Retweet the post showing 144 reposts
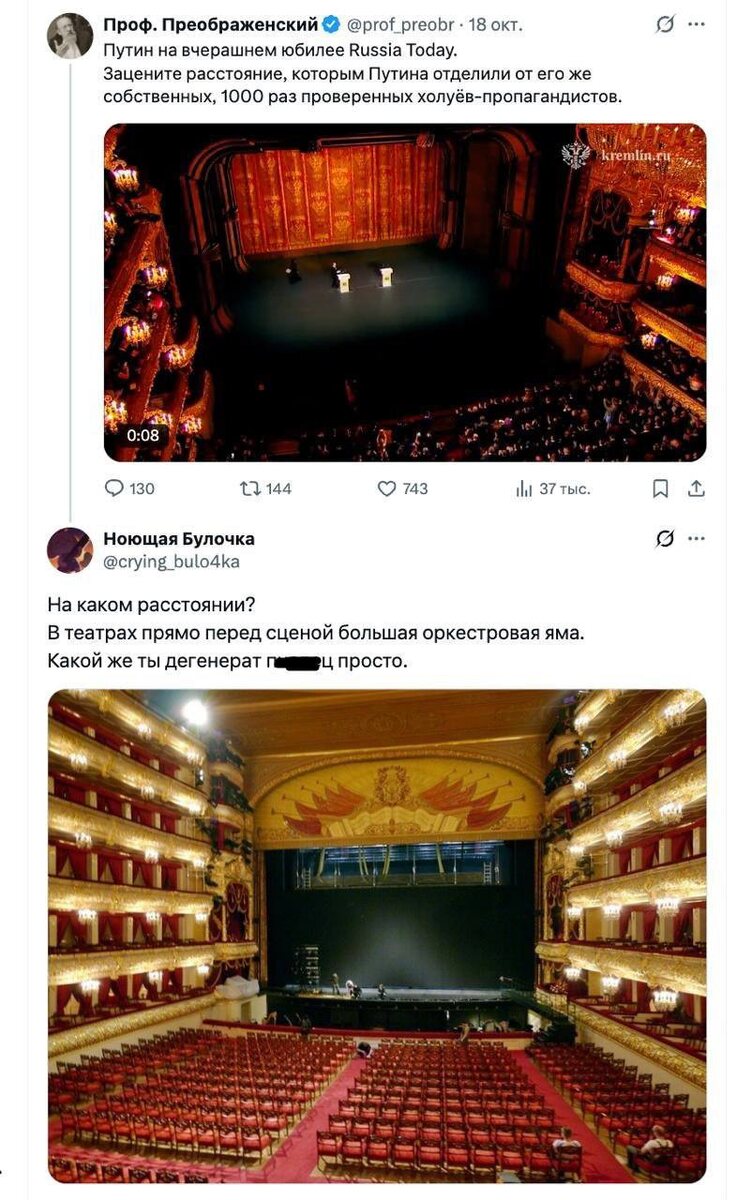The height and width of the screenshot is (1200, 752). coord(251,488)
